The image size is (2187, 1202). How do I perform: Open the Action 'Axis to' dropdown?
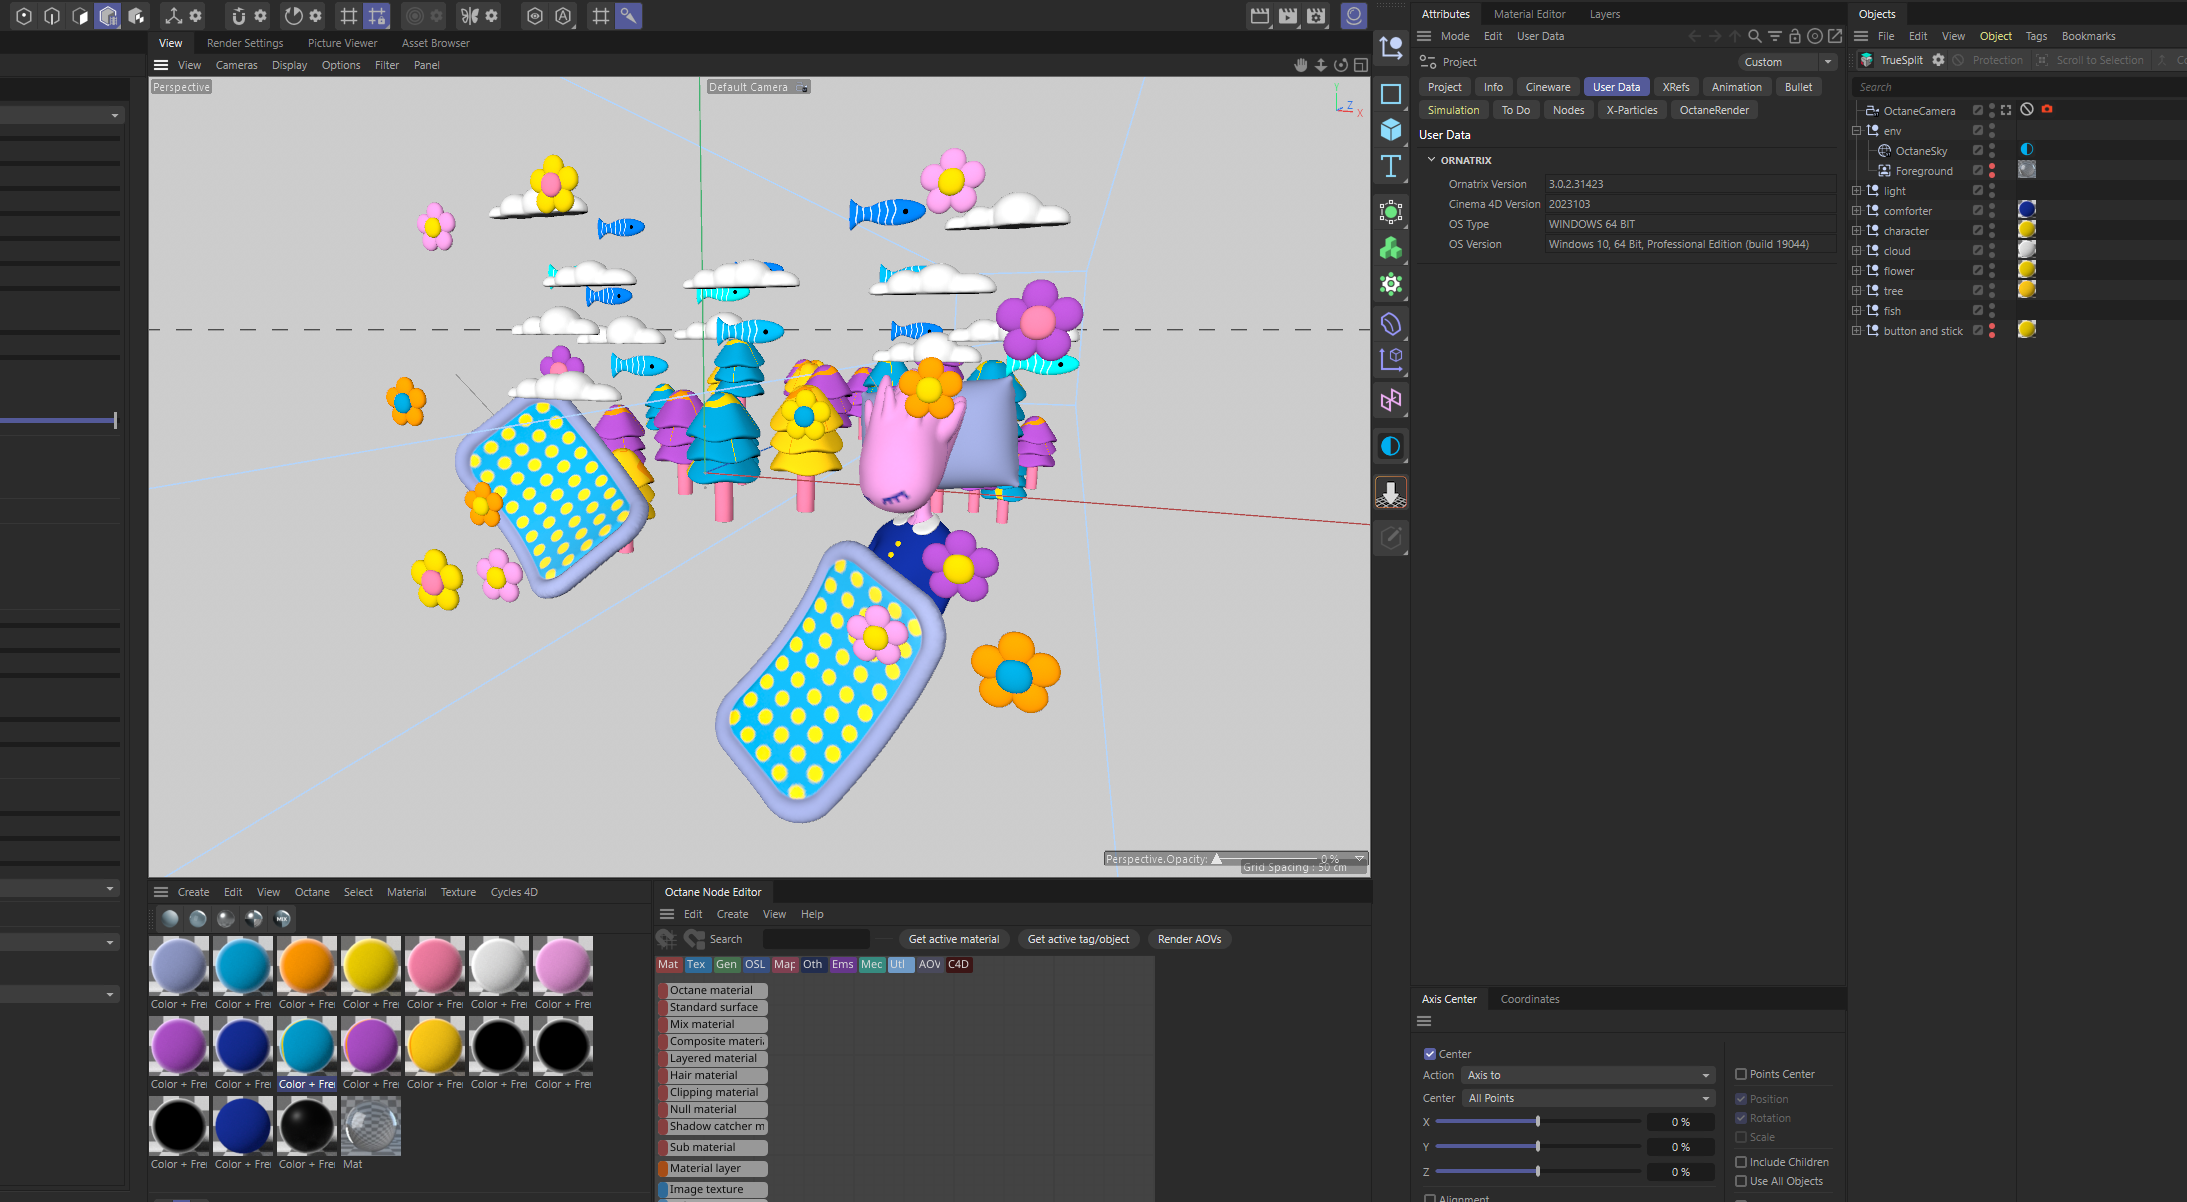coord(1587,1075)
